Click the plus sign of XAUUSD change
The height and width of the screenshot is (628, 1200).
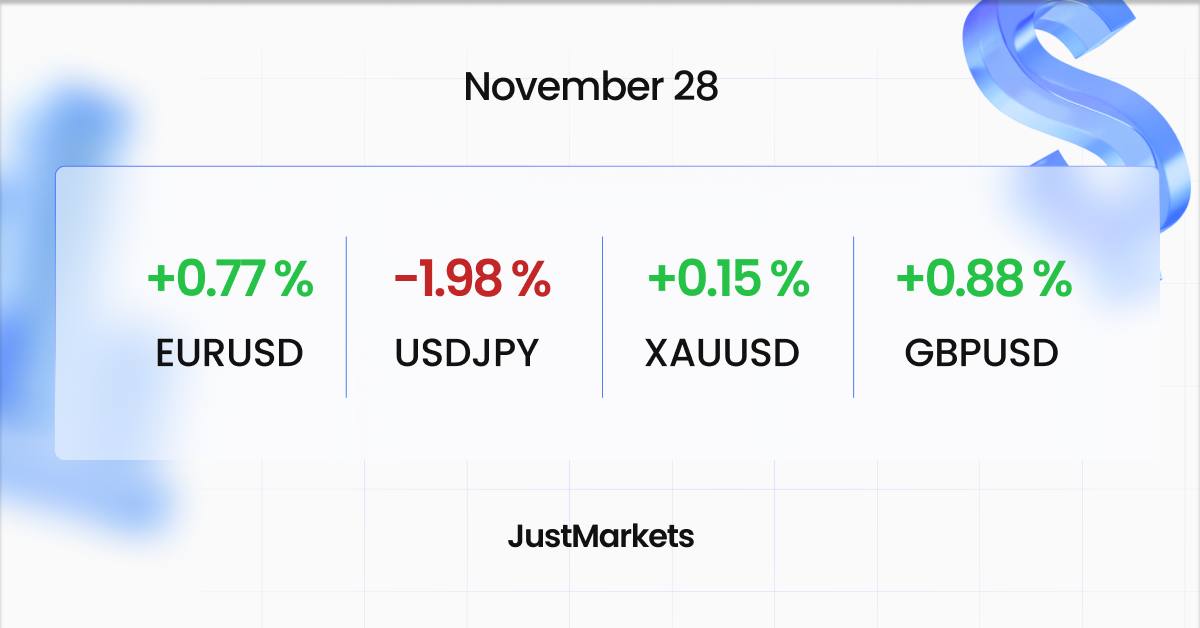click(660, 281)
